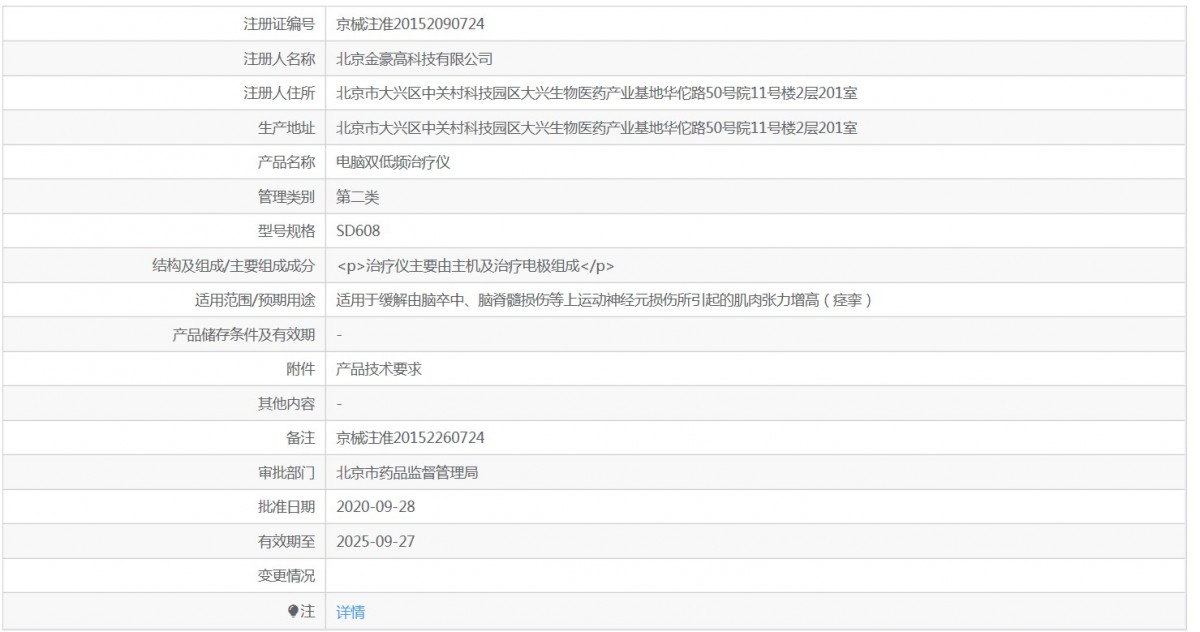
Task: Click the 注册人住所 address value
Action: coord(598,93)
